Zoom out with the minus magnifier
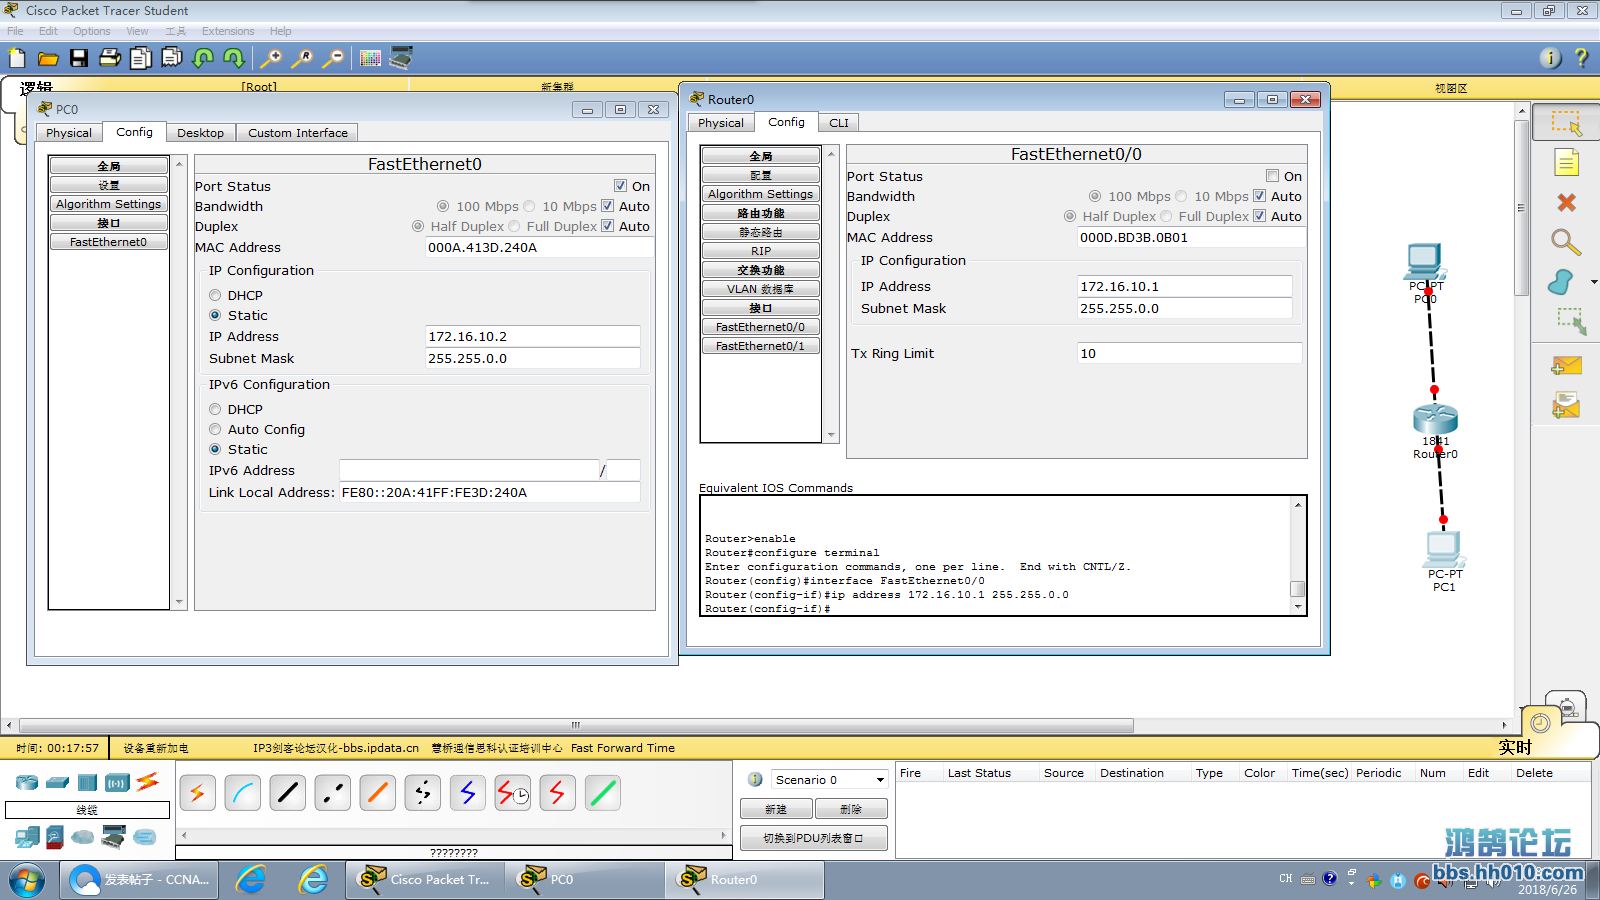Viewport: 1600px width, 900px height. (x=333, y=58)
